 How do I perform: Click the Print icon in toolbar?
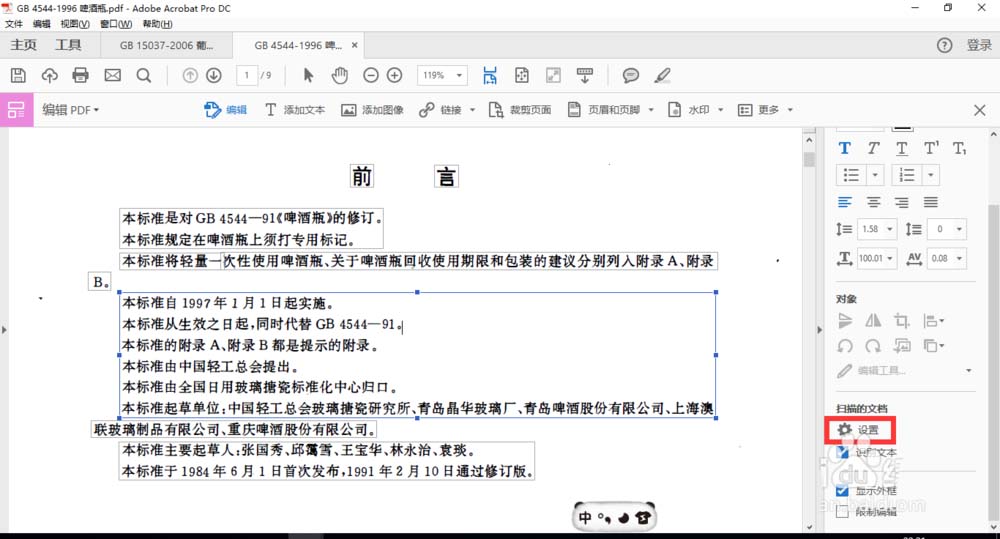(81, 75)
